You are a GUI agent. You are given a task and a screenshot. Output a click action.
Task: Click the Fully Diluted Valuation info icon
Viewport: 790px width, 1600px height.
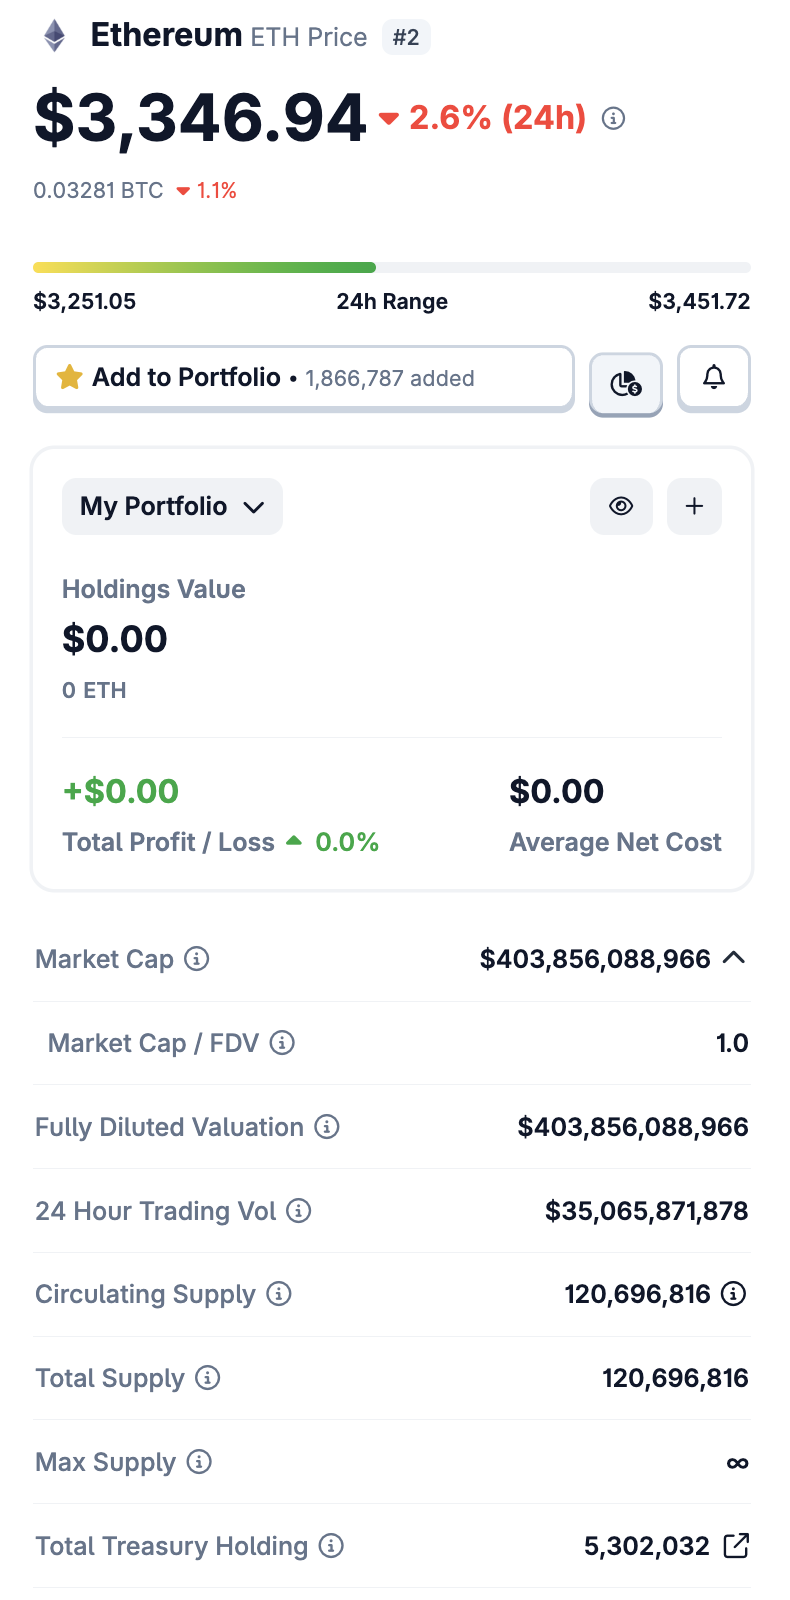[x=327, y=1127]
